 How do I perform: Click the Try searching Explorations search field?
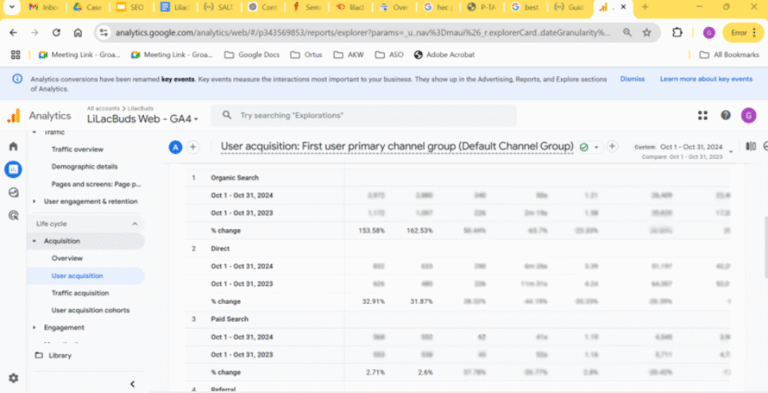(x=363, y=116)
